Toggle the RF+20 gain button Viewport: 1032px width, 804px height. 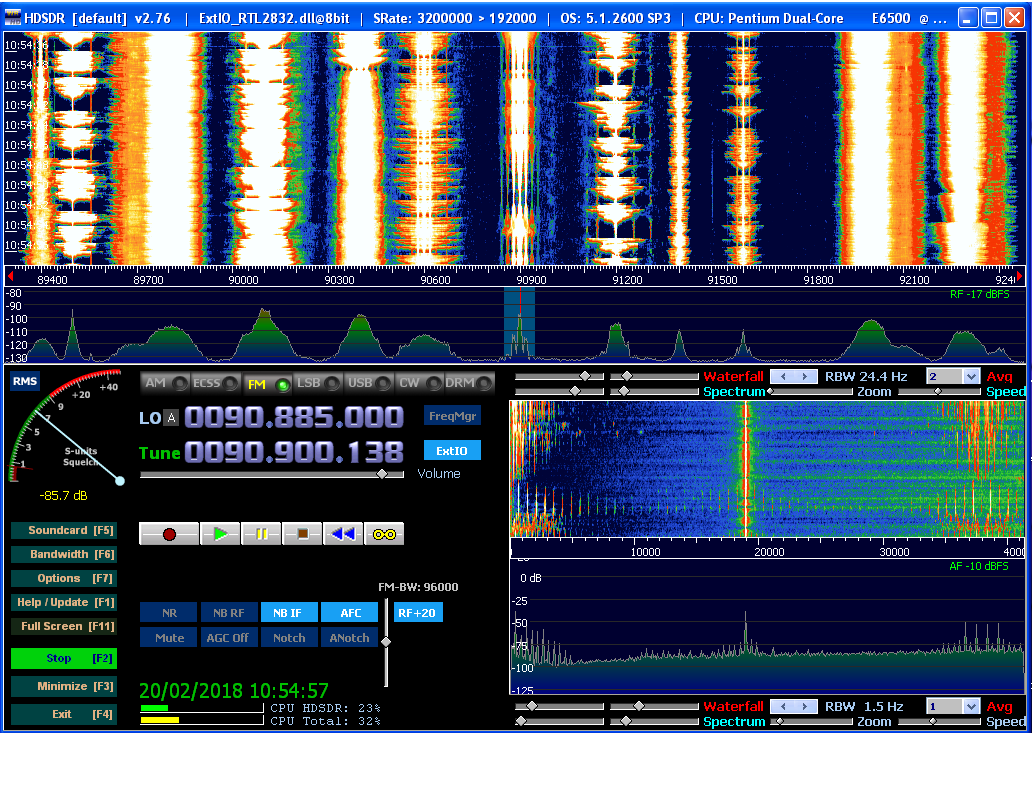pyautogui.click(x=418, y=613)
